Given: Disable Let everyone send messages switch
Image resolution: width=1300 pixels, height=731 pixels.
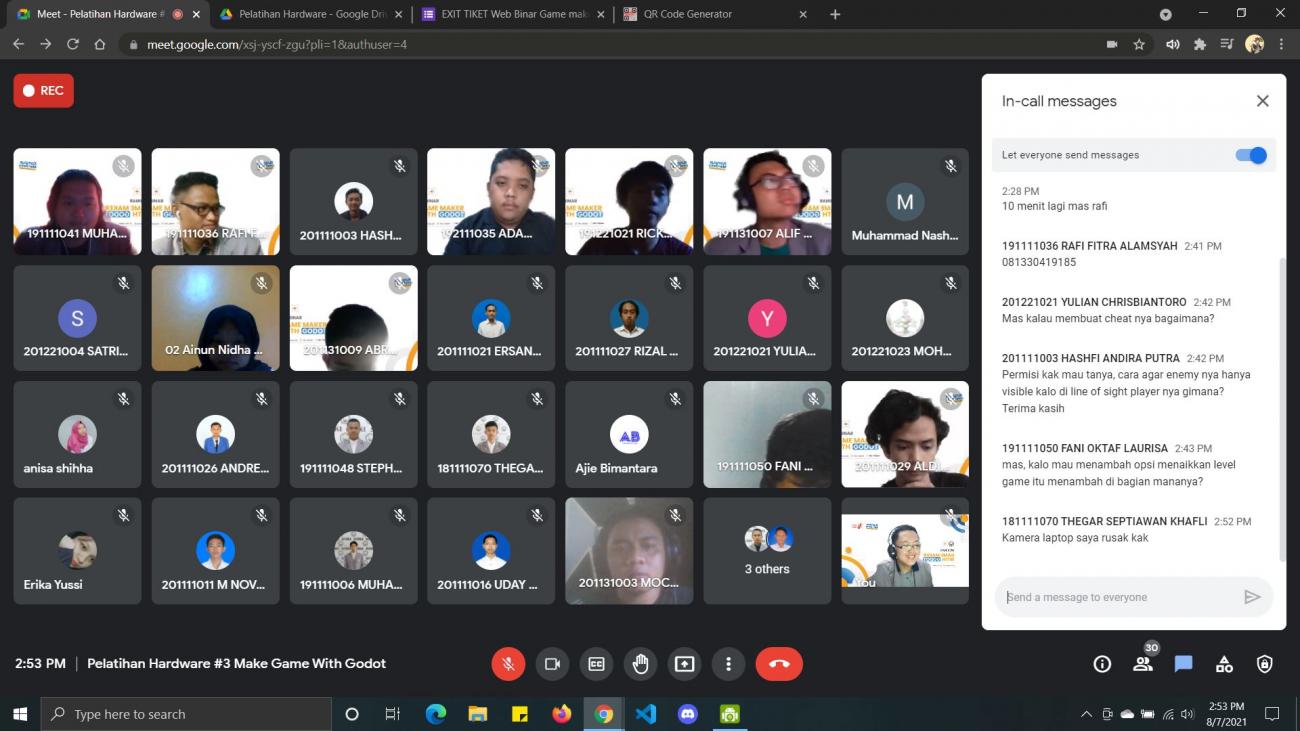Looking at the screenshot, I should coord(1250,155).
